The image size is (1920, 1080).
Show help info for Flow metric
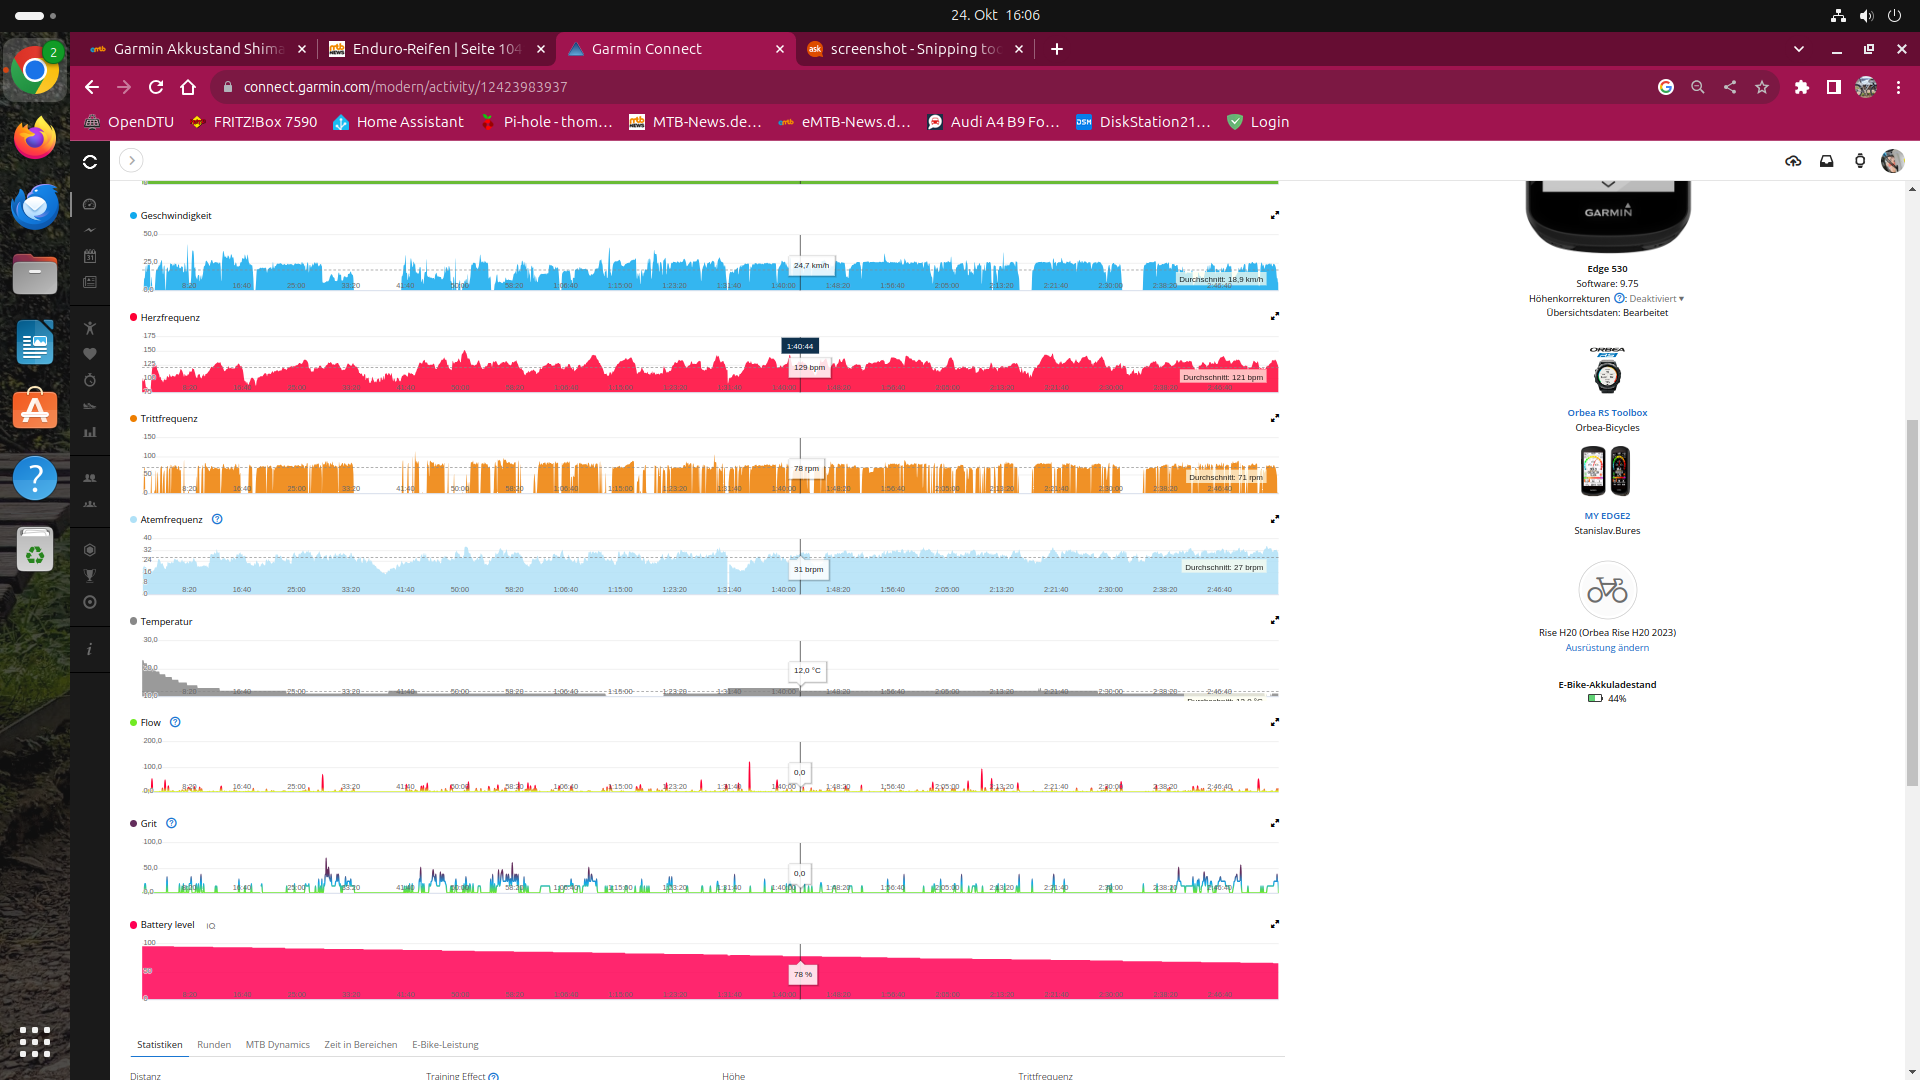click(175, 722)
